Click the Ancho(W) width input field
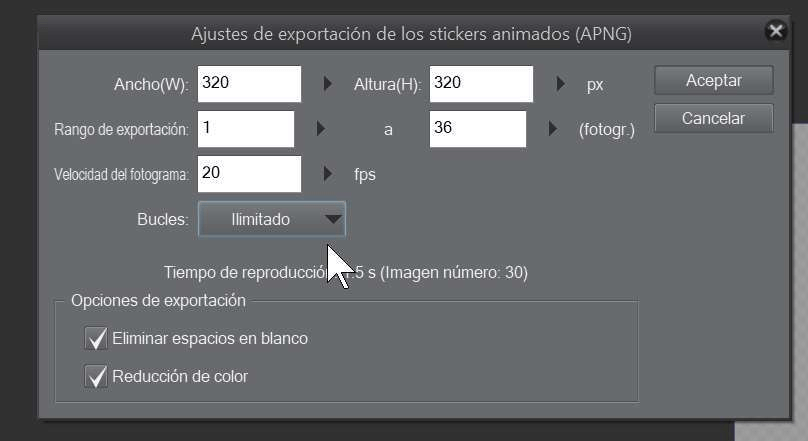 pyautogui.click(x=249, y=84)
